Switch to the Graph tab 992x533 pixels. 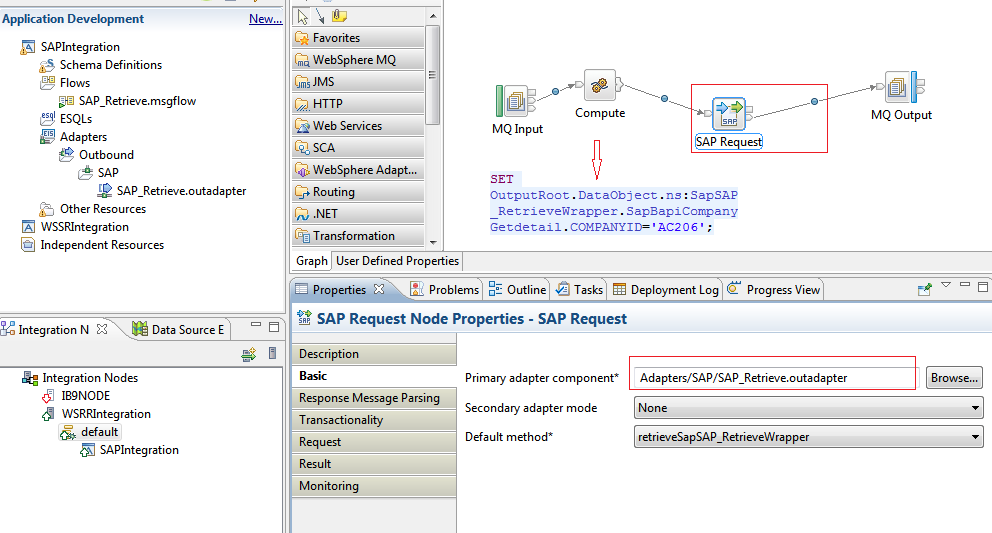(312, 261)
